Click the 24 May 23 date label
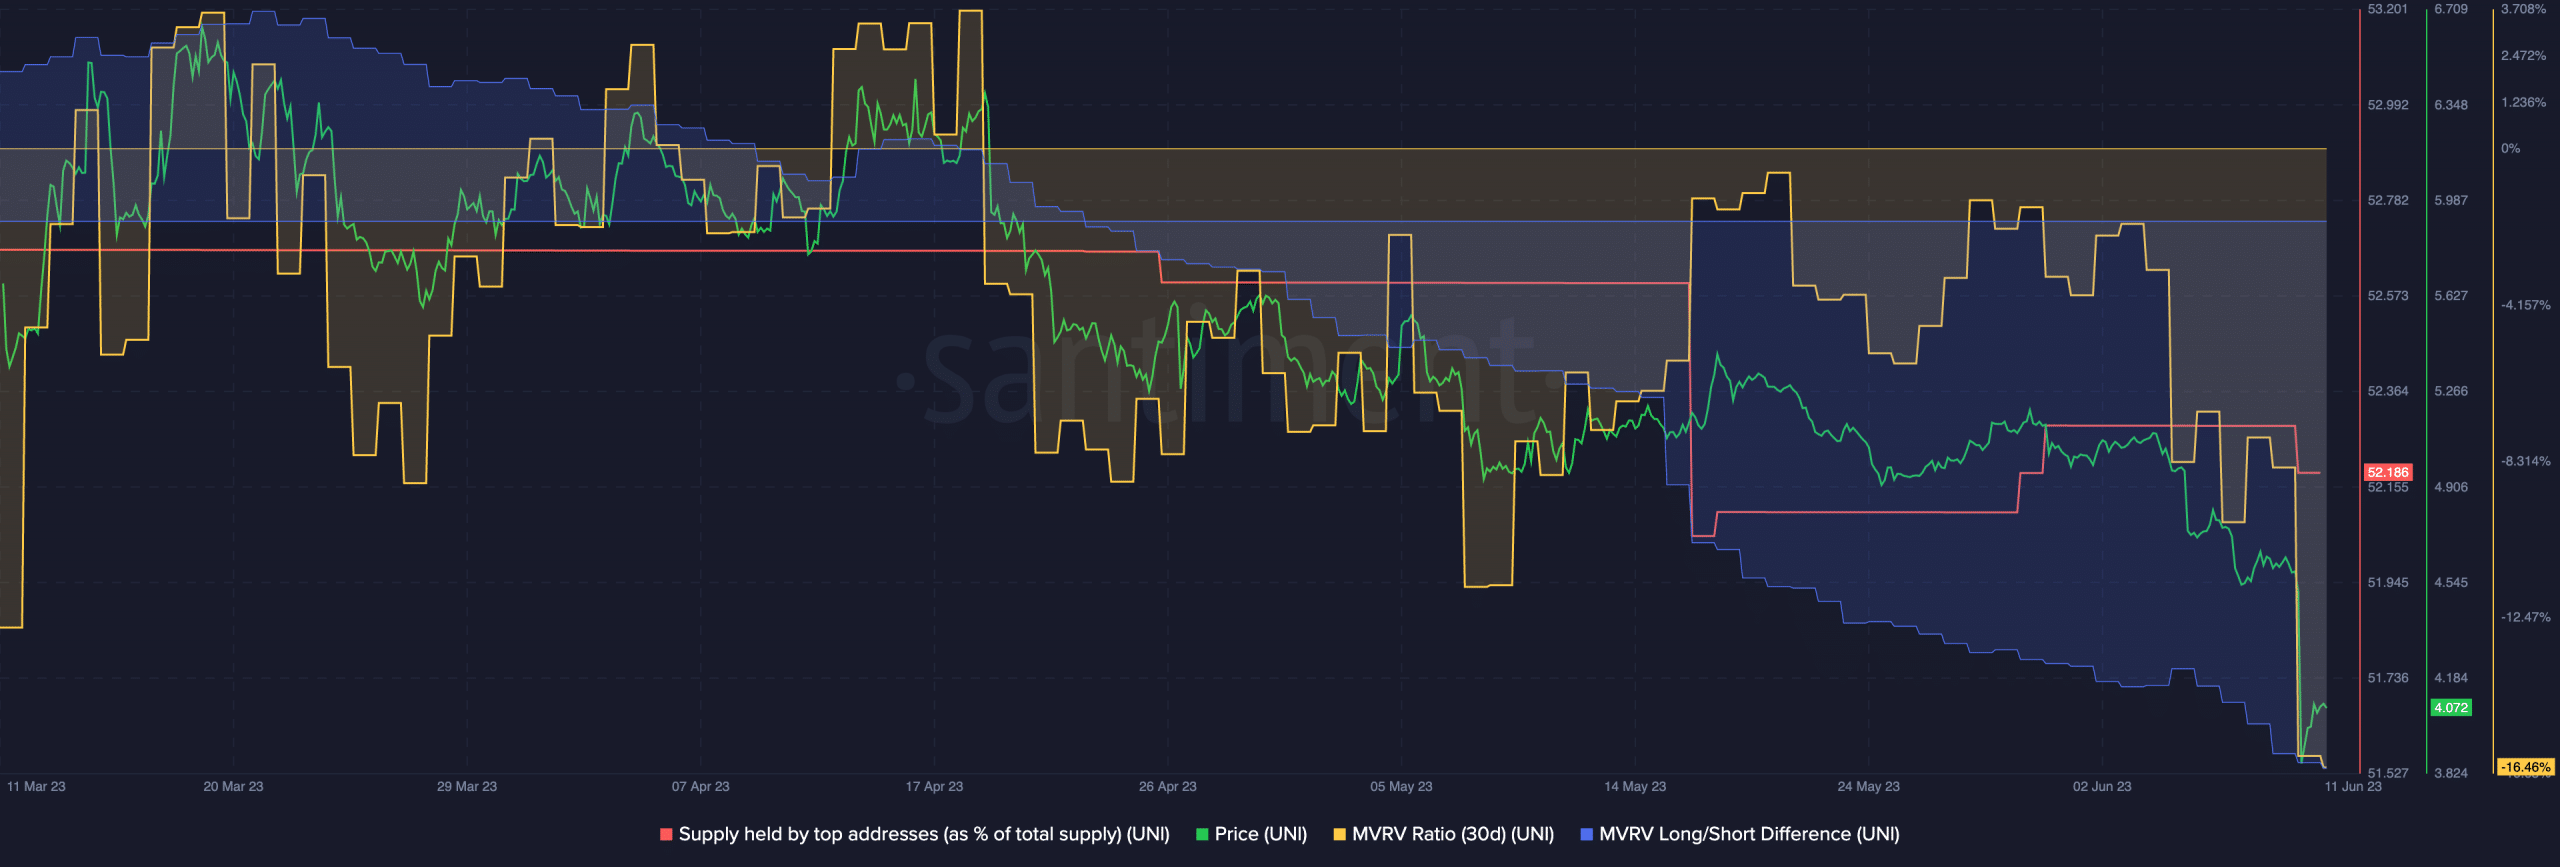 click(1869, 787)
